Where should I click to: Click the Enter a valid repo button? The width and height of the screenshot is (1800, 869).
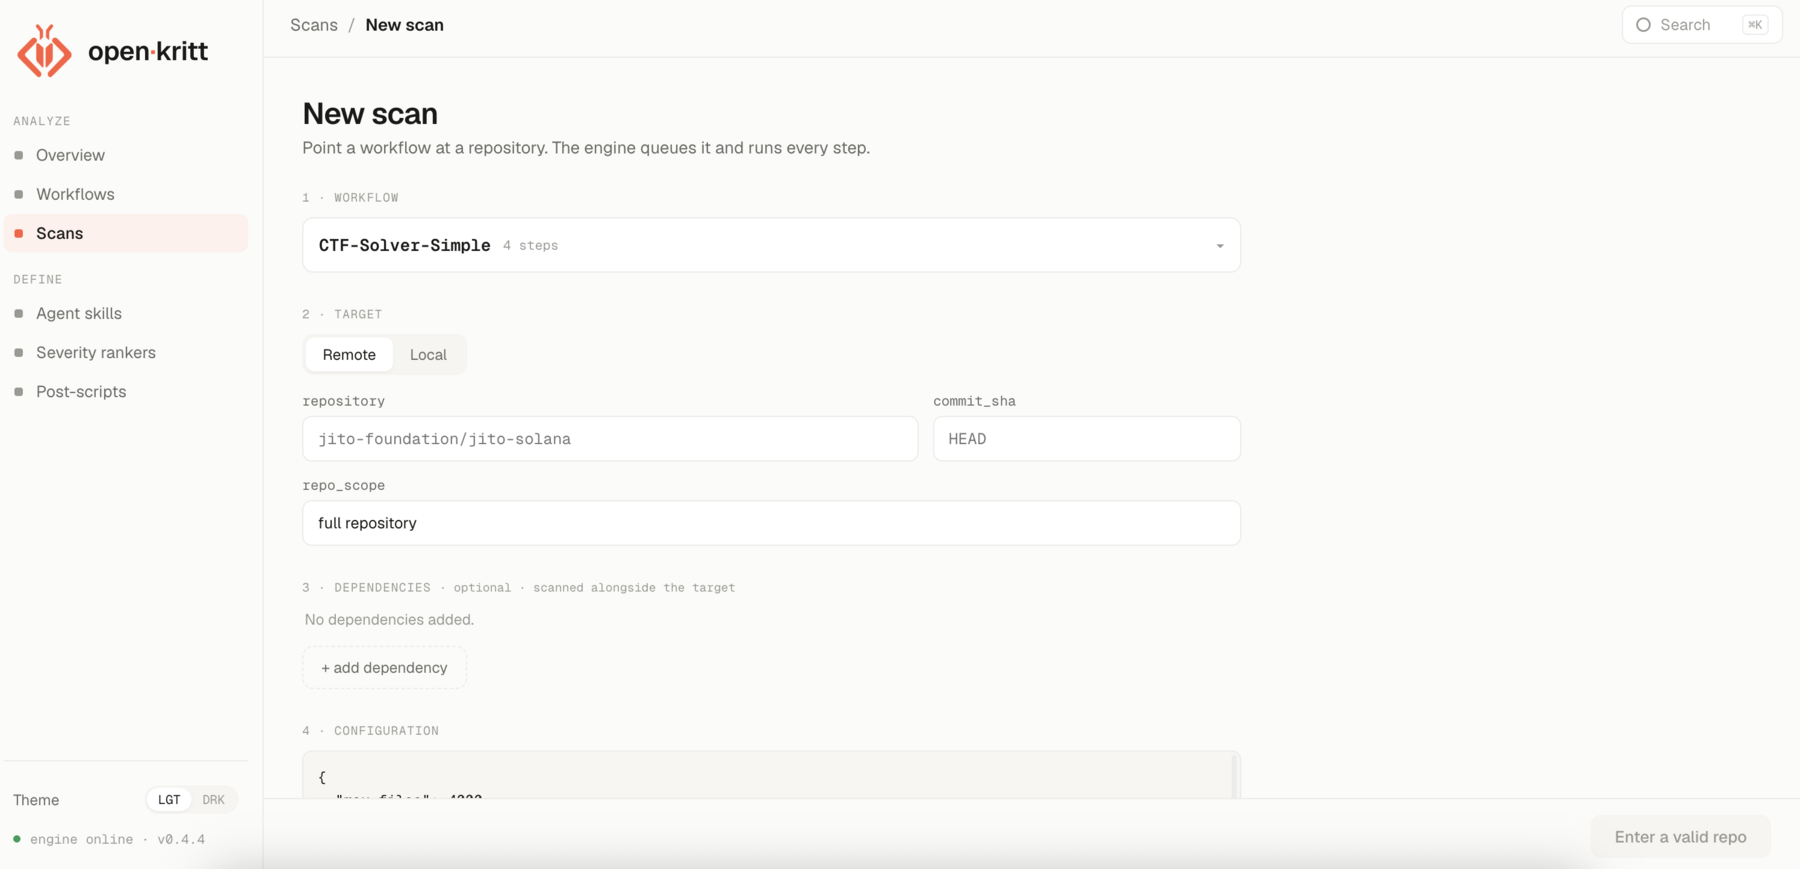click(x=1680, y=837)
